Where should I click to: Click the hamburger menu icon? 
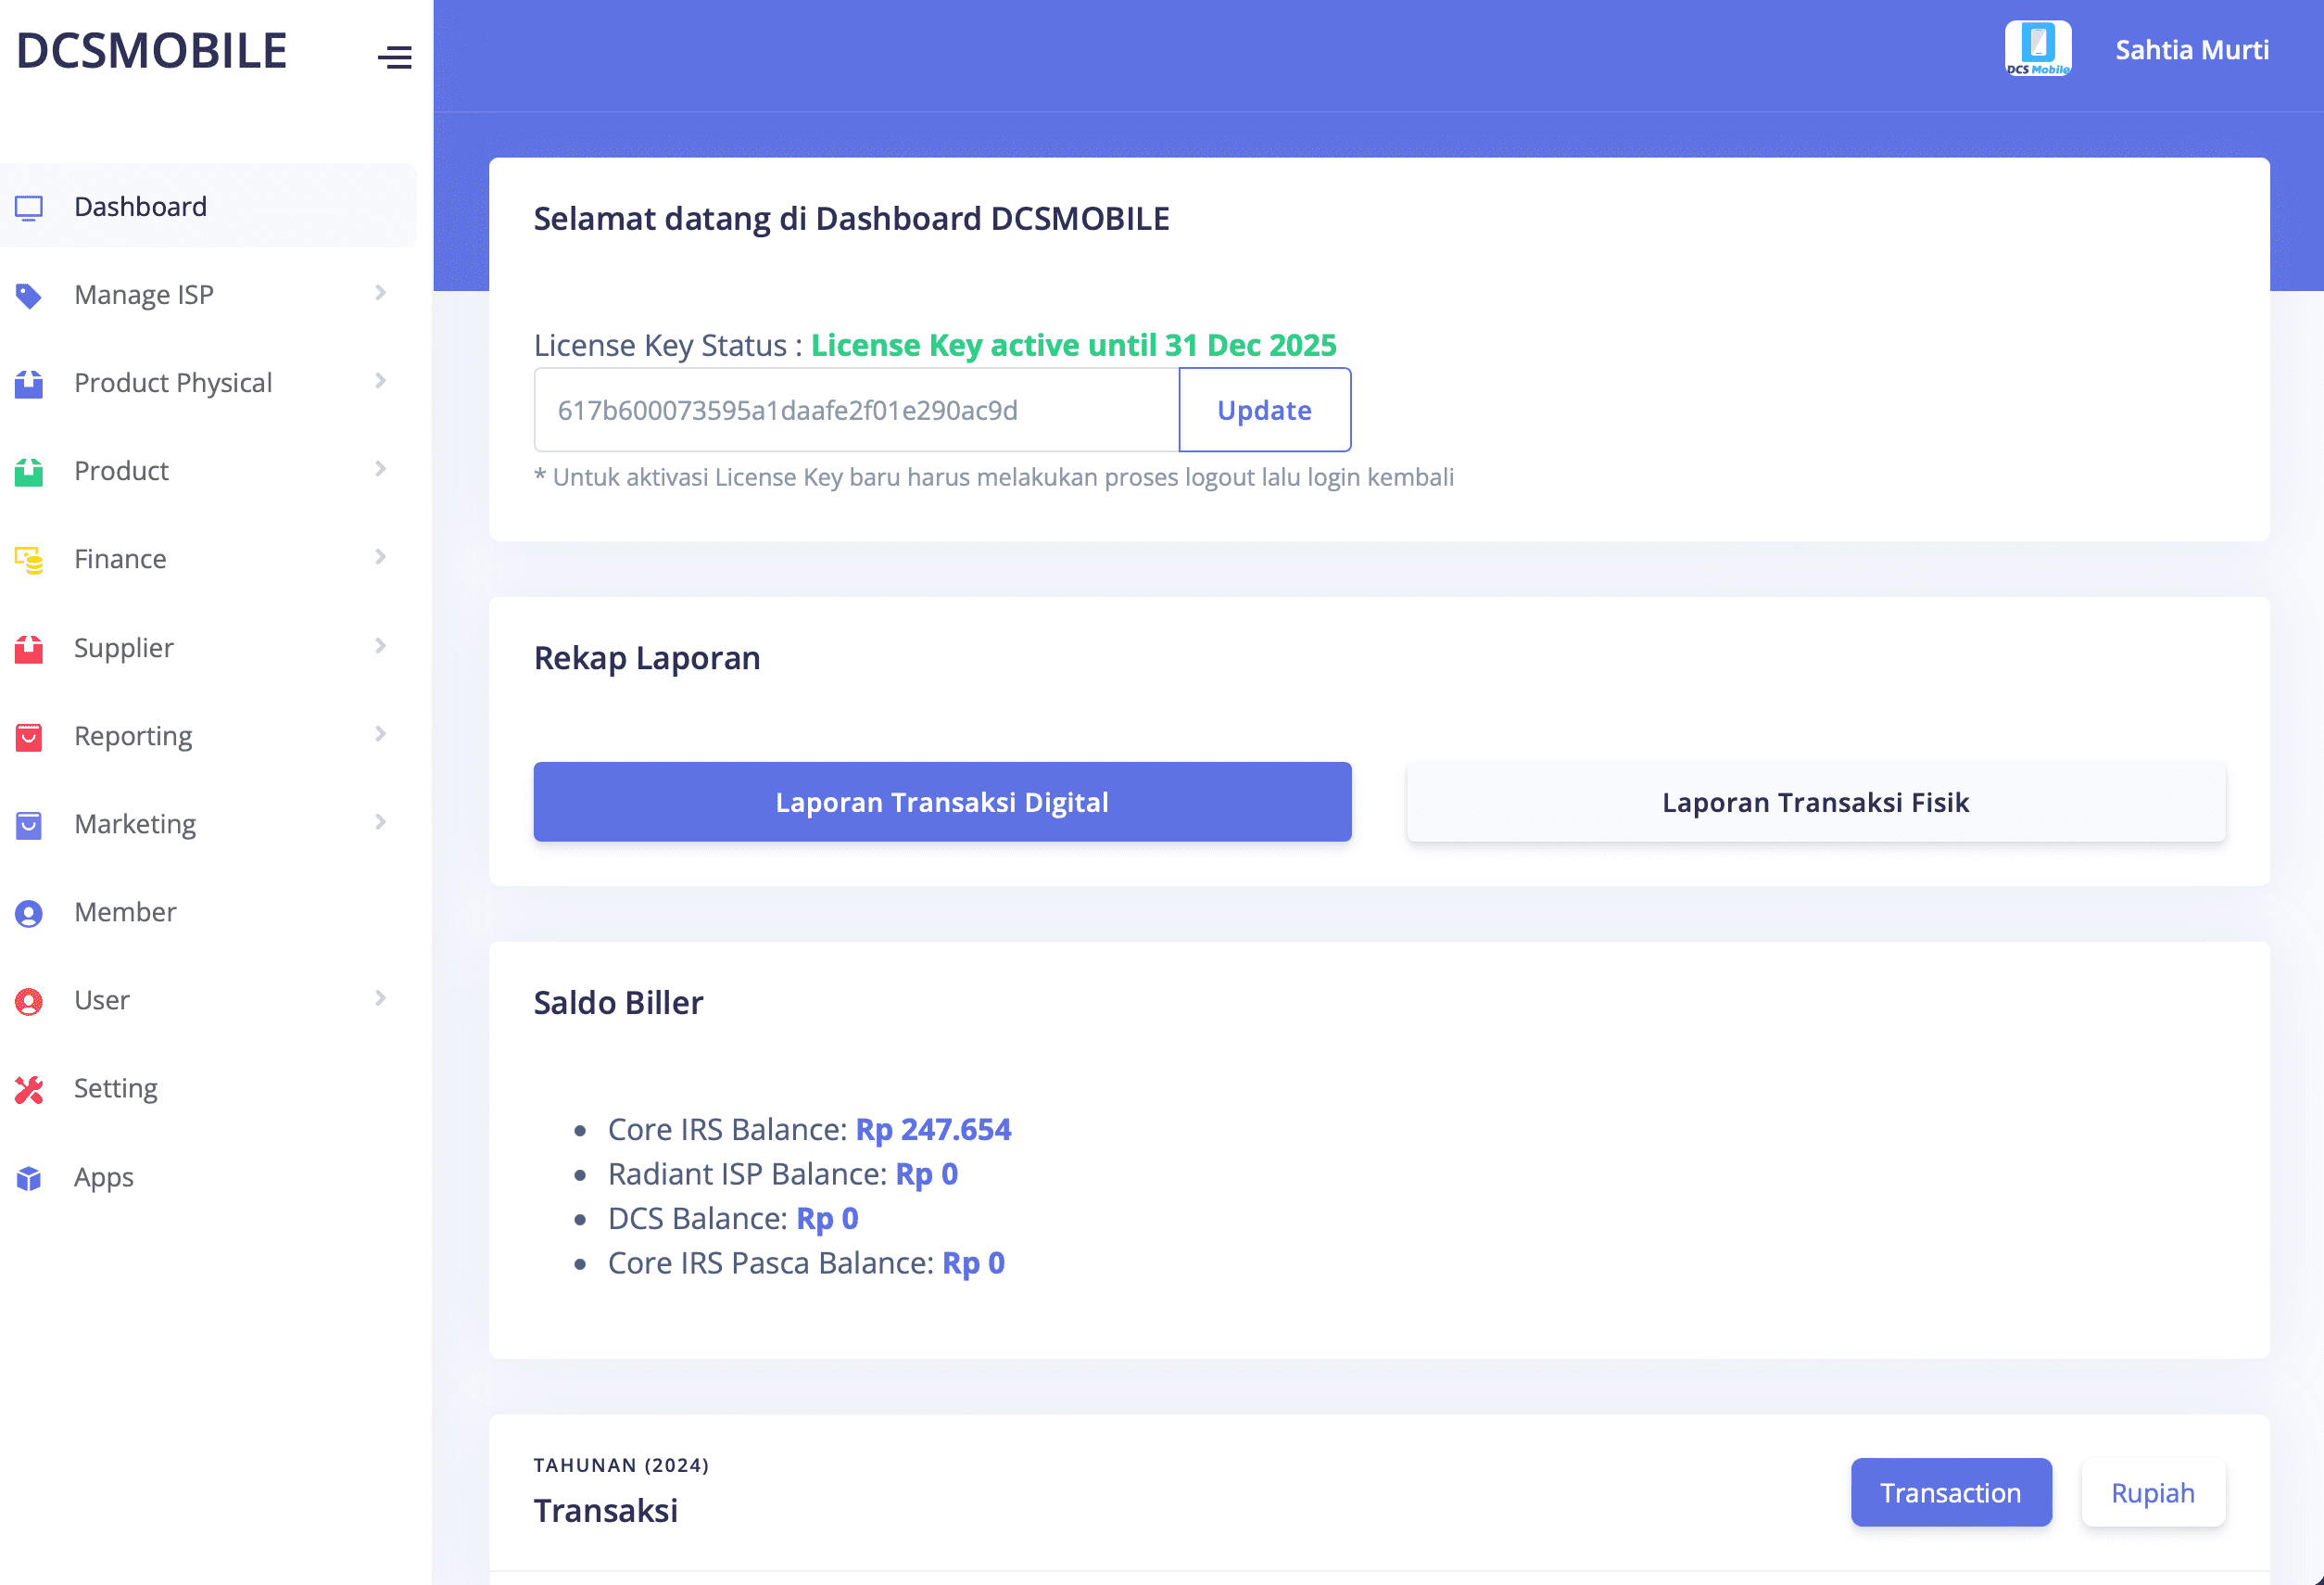(x=394, y=57)
